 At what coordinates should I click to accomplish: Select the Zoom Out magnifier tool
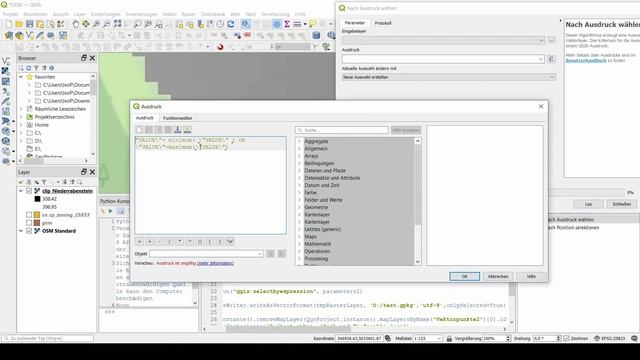[107, 24]
